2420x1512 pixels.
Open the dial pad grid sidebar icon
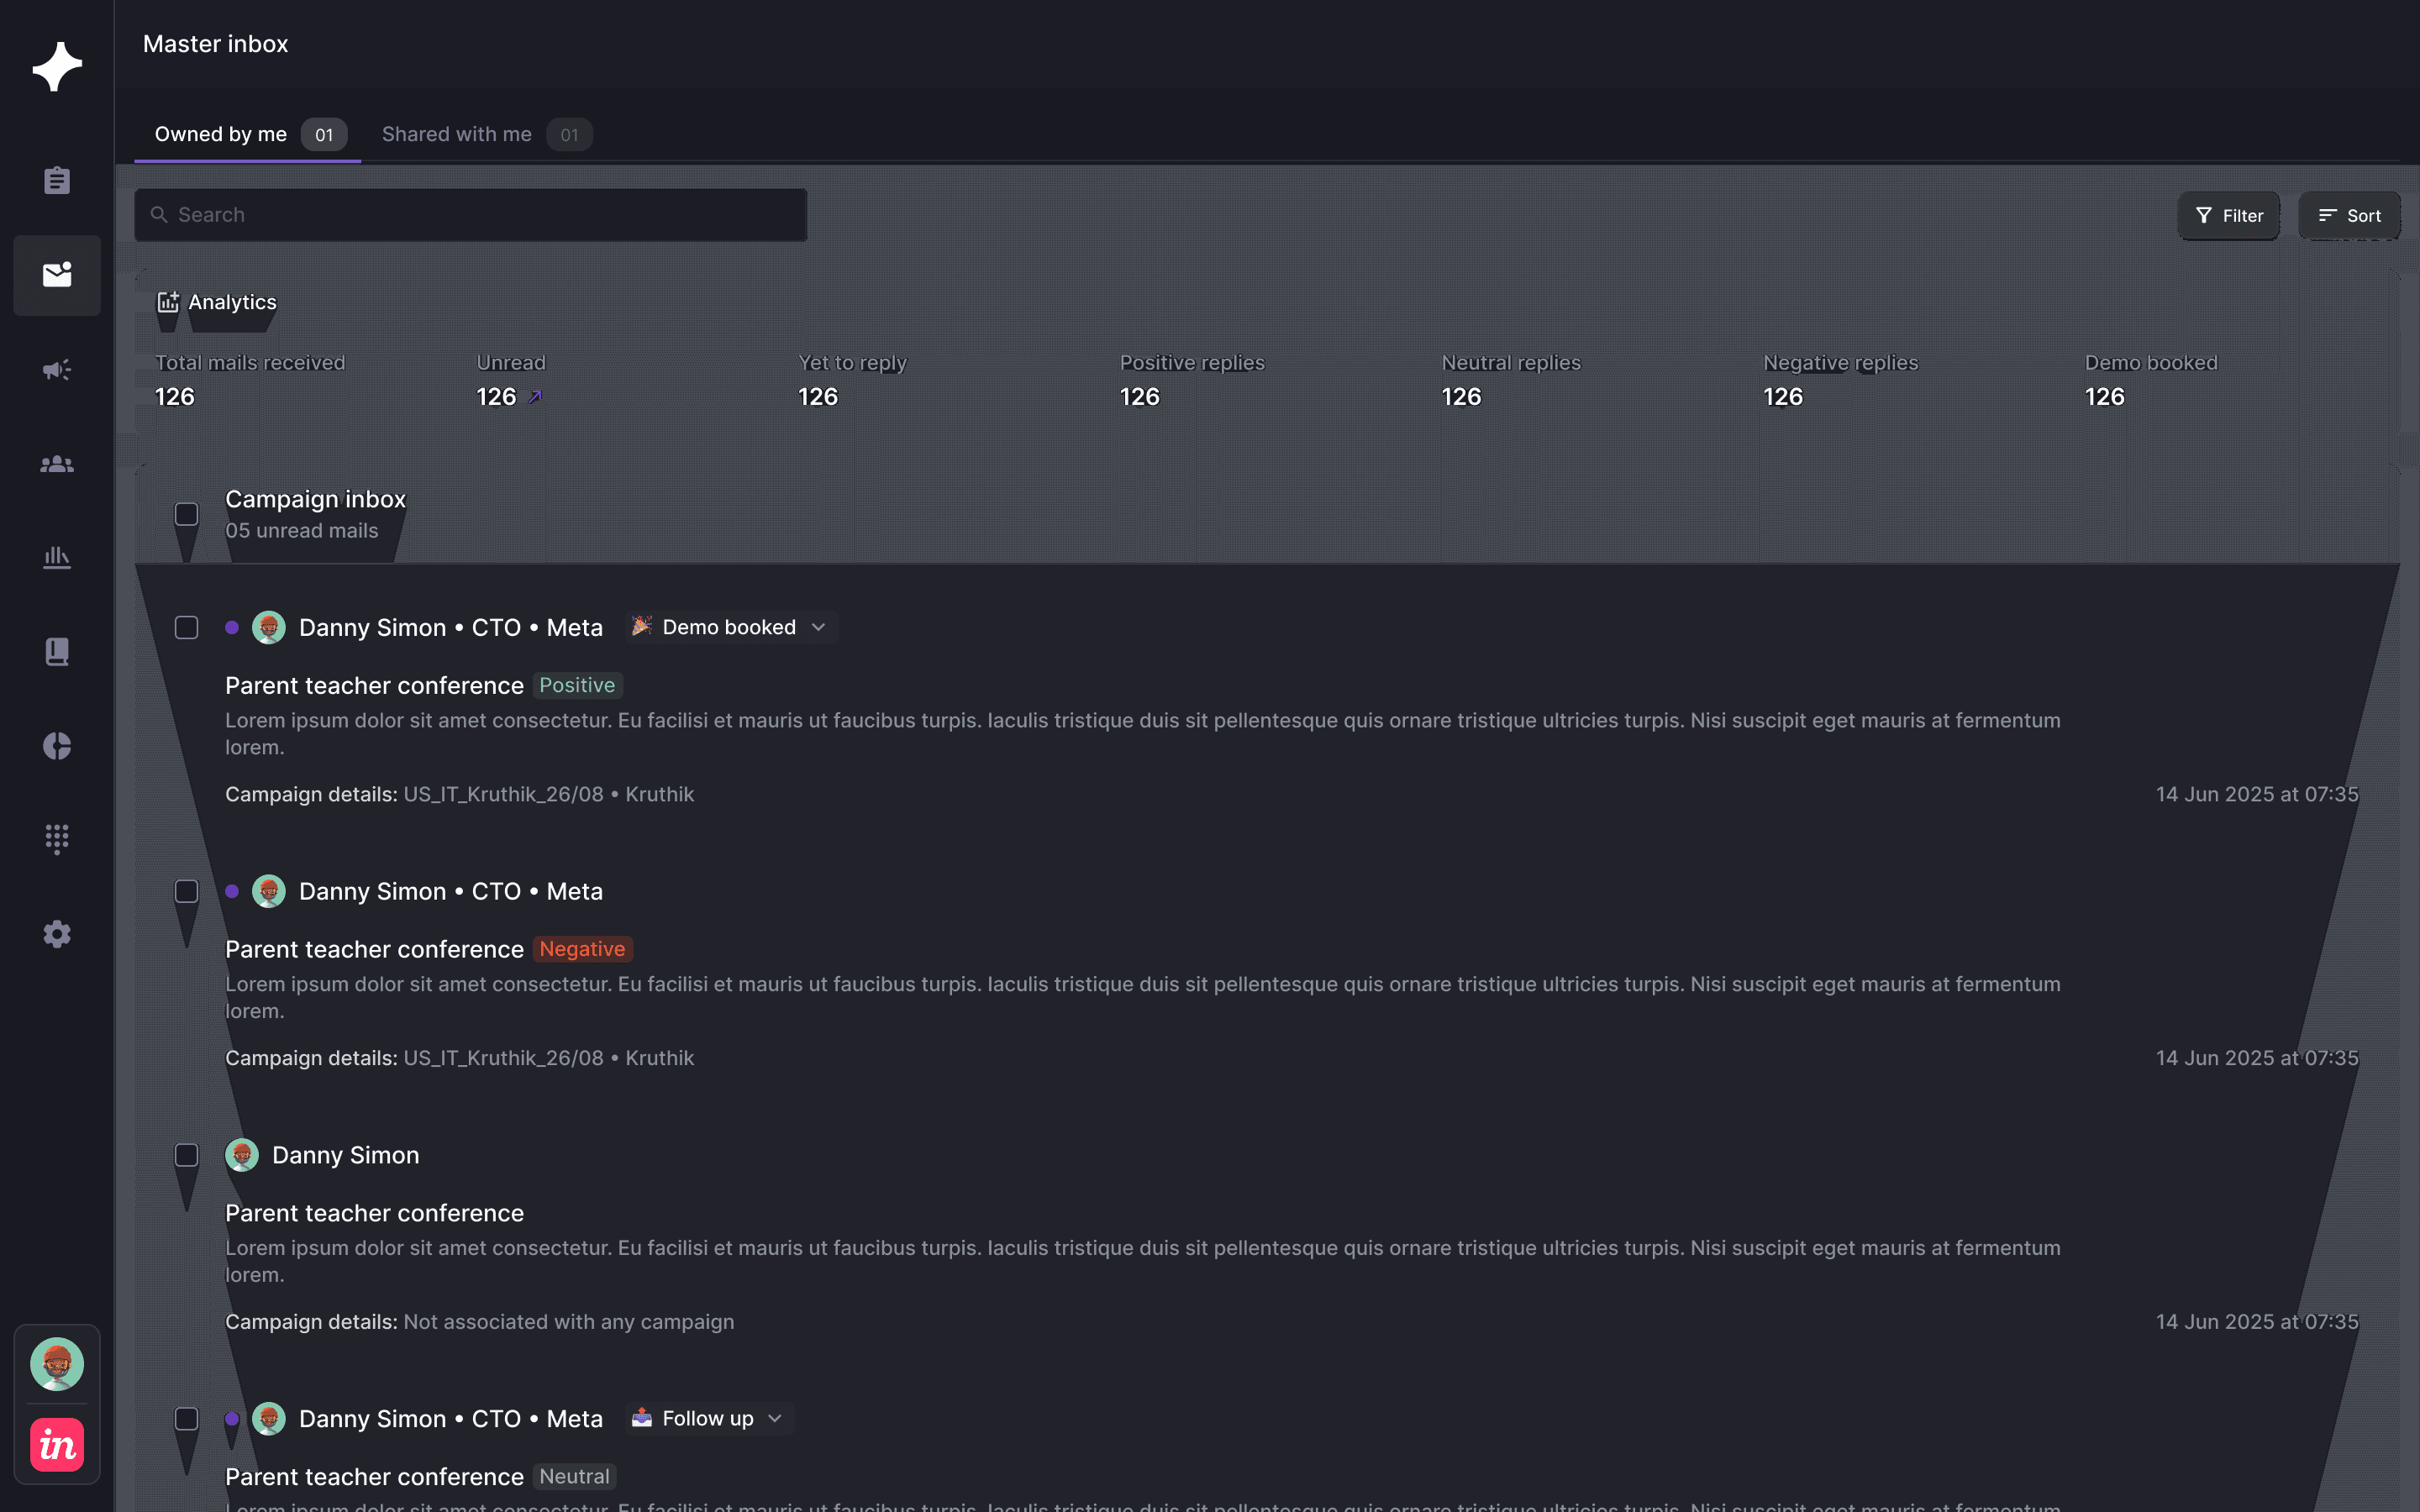point(57,839)
